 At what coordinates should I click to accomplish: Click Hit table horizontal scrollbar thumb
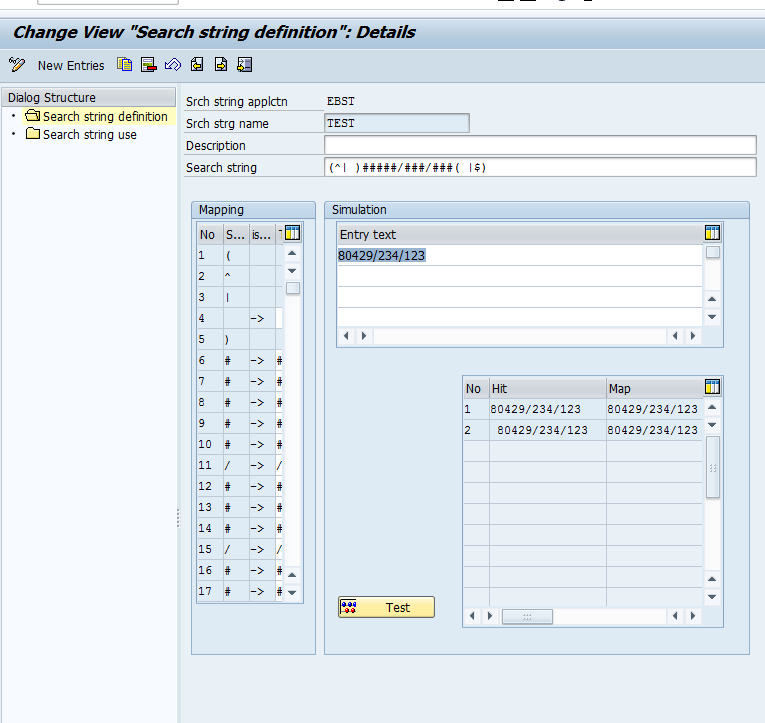pos(527,616)
